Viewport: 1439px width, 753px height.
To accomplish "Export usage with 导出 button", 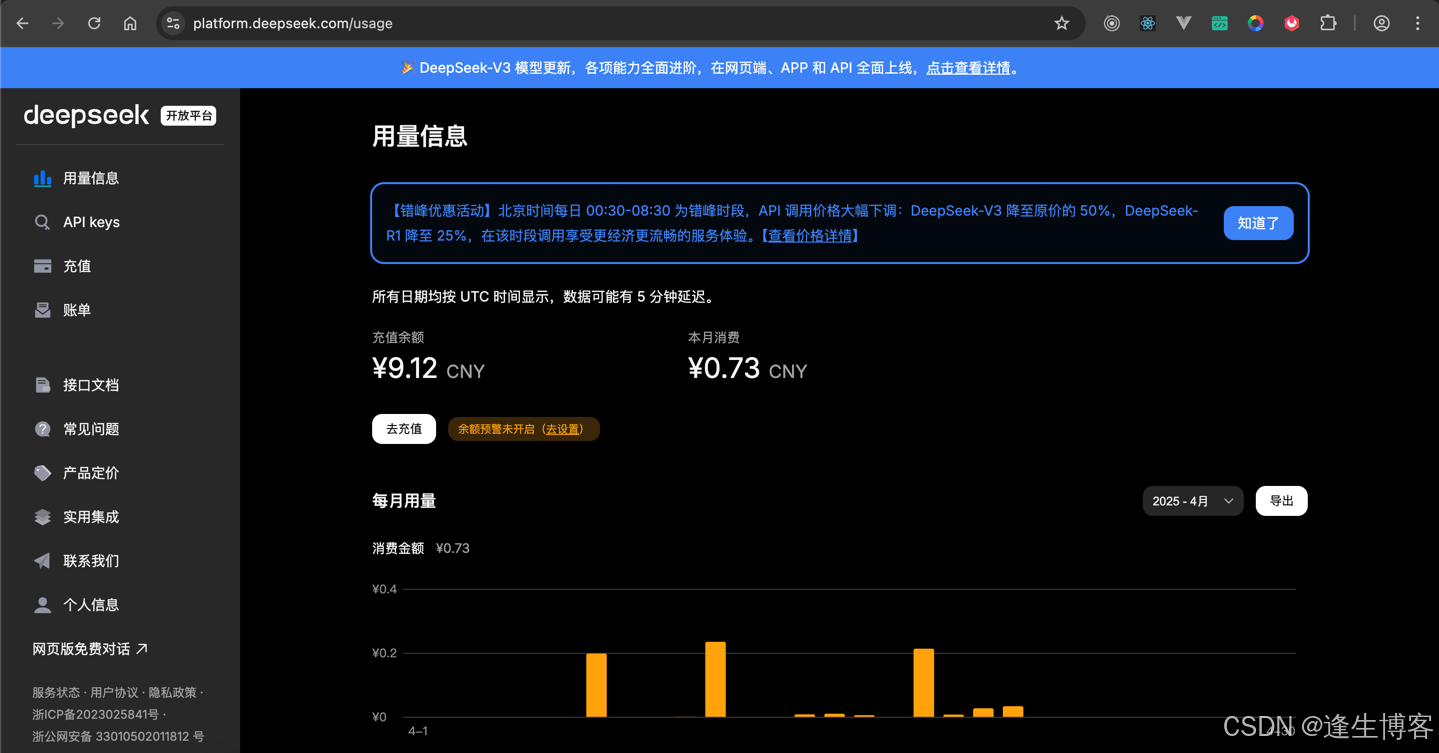I will tap(1281, 501).
